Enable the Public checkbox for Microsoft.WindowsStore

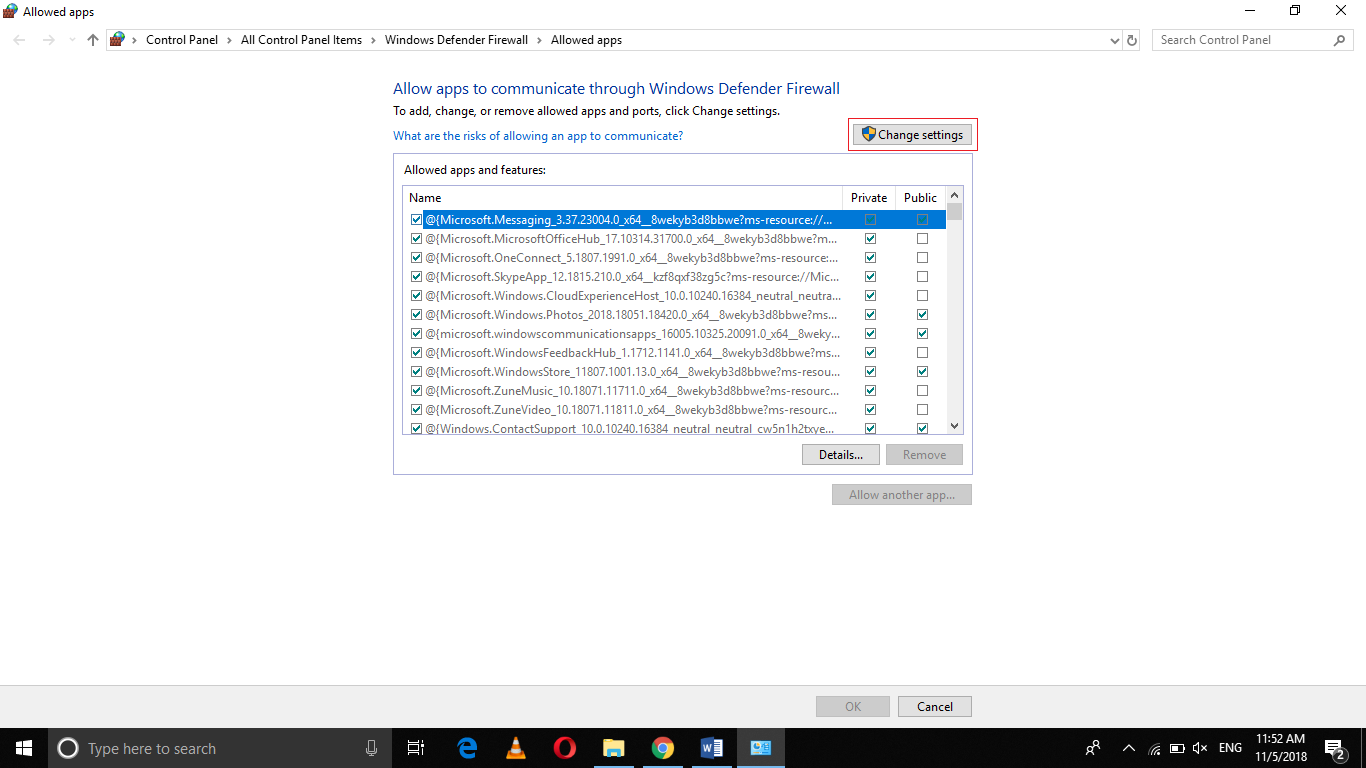(x=922, y=371)
